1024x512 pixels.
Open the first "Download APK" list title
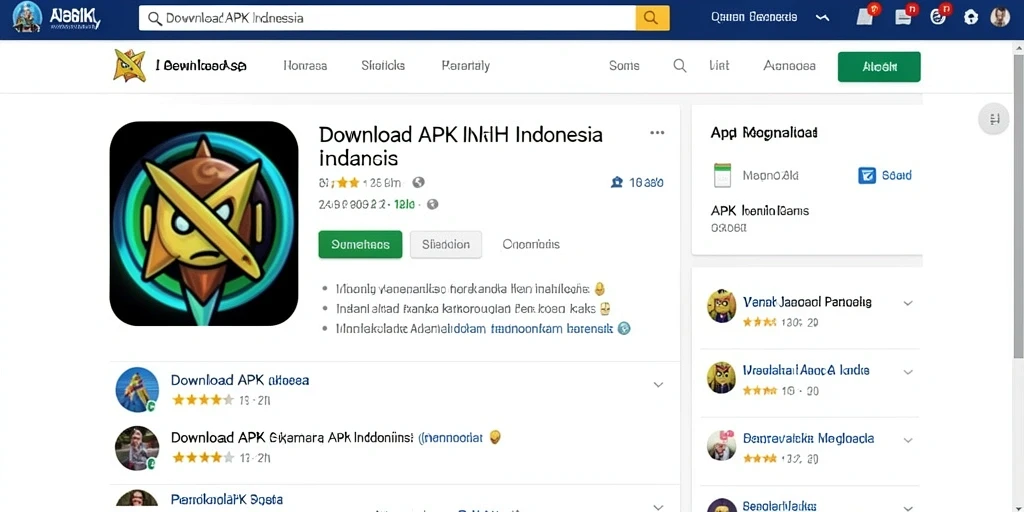pyautogui.click(x=240, y=380)
